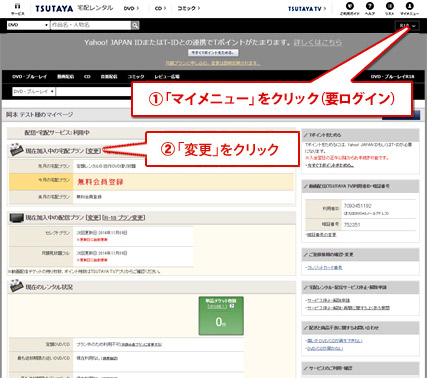Click the DVD/CDが届かない link
Screen dimensions: 427x378
(324, 348)
